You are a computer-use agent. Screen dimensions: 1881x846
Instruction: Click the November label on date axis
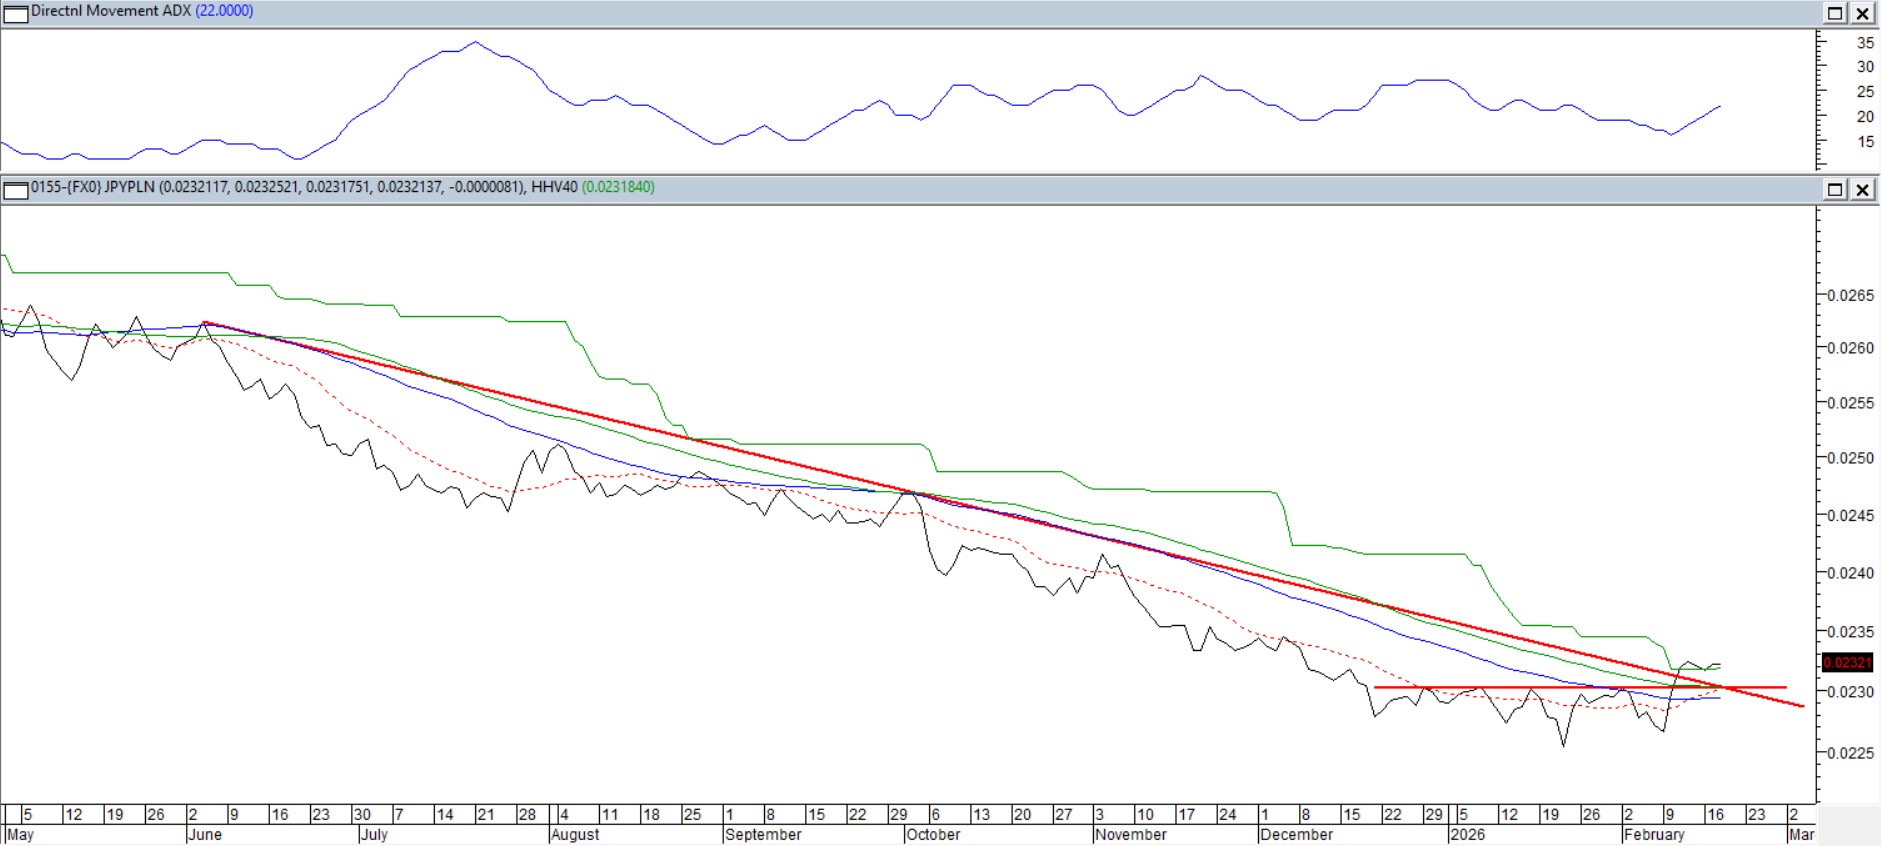coord(1130,835)
